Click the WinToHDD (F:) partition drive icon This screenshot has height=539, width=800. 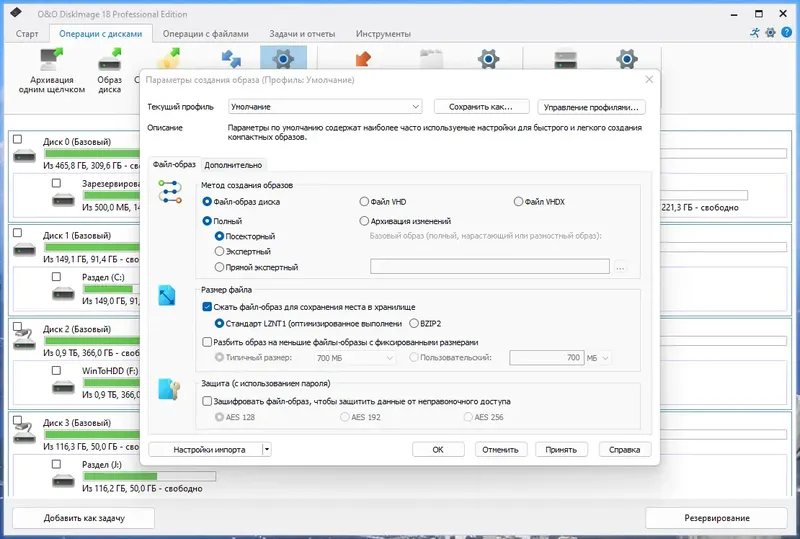pos(63,387)
